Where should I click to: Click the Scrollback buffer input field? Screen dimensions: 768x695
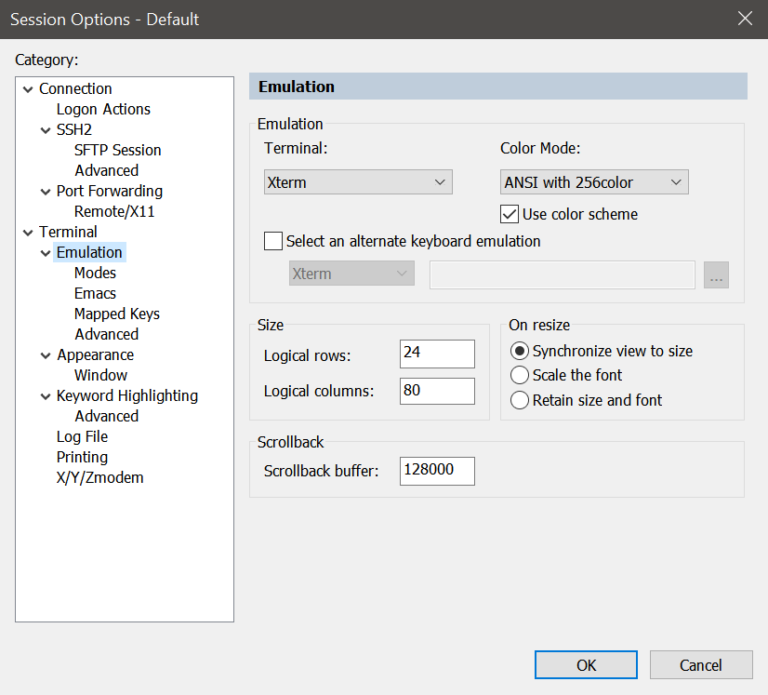436,471
